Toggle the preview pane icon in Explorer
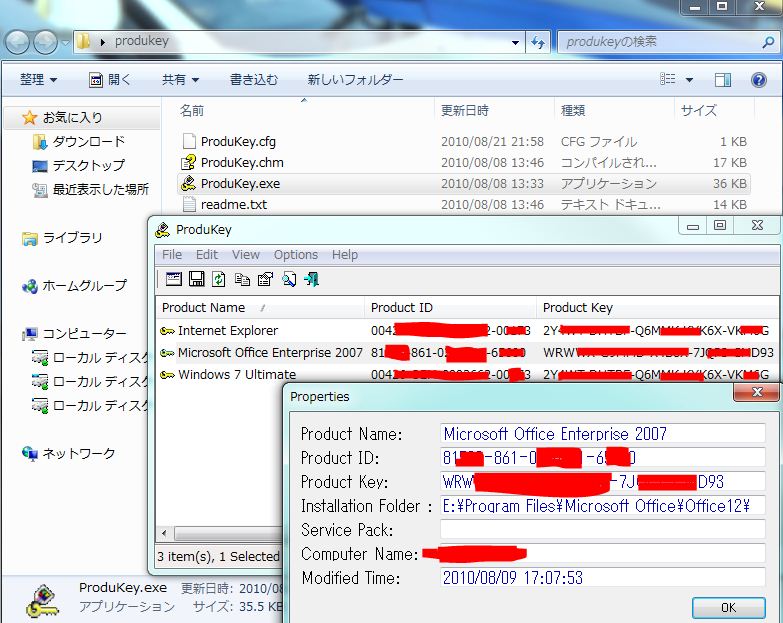This screenshot has width=783, height=623. click(x=723, y=79)
